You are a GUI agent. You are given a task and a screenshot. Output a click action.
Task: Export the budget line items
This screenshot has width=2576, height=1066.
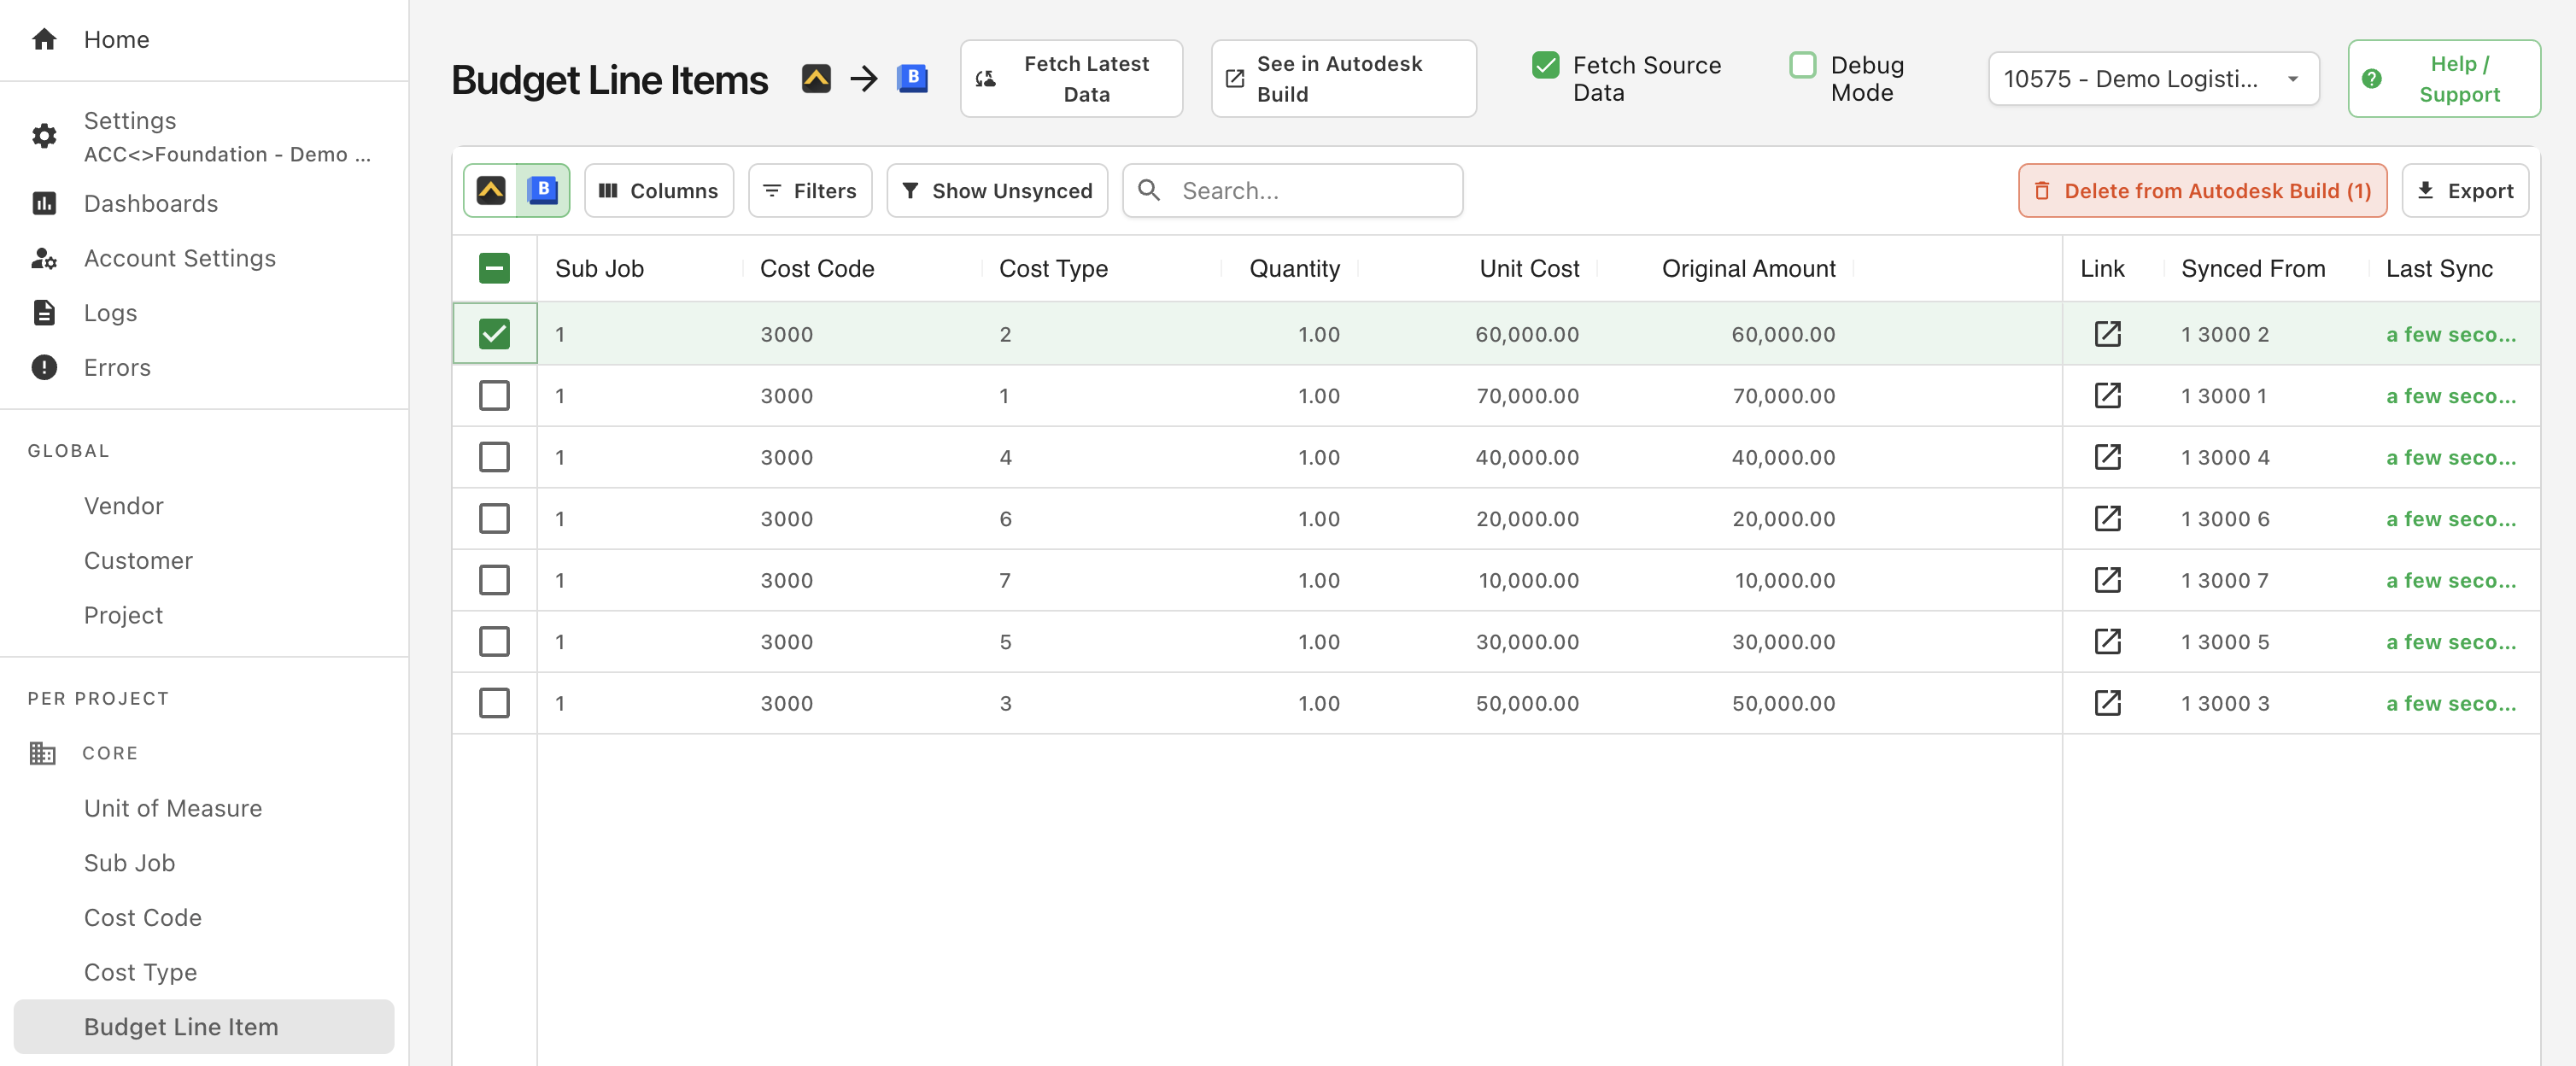coord(2464,190)
